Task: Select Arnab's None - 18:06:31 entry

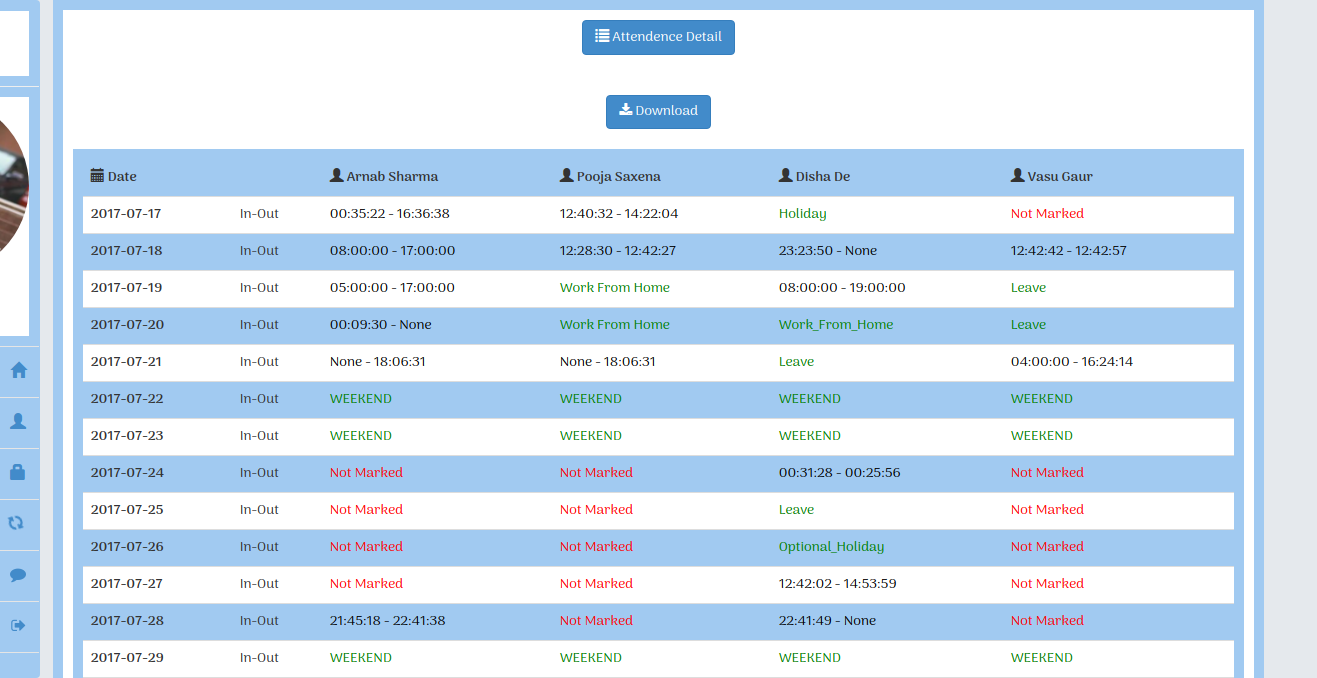Action: (x=378, y=362)
